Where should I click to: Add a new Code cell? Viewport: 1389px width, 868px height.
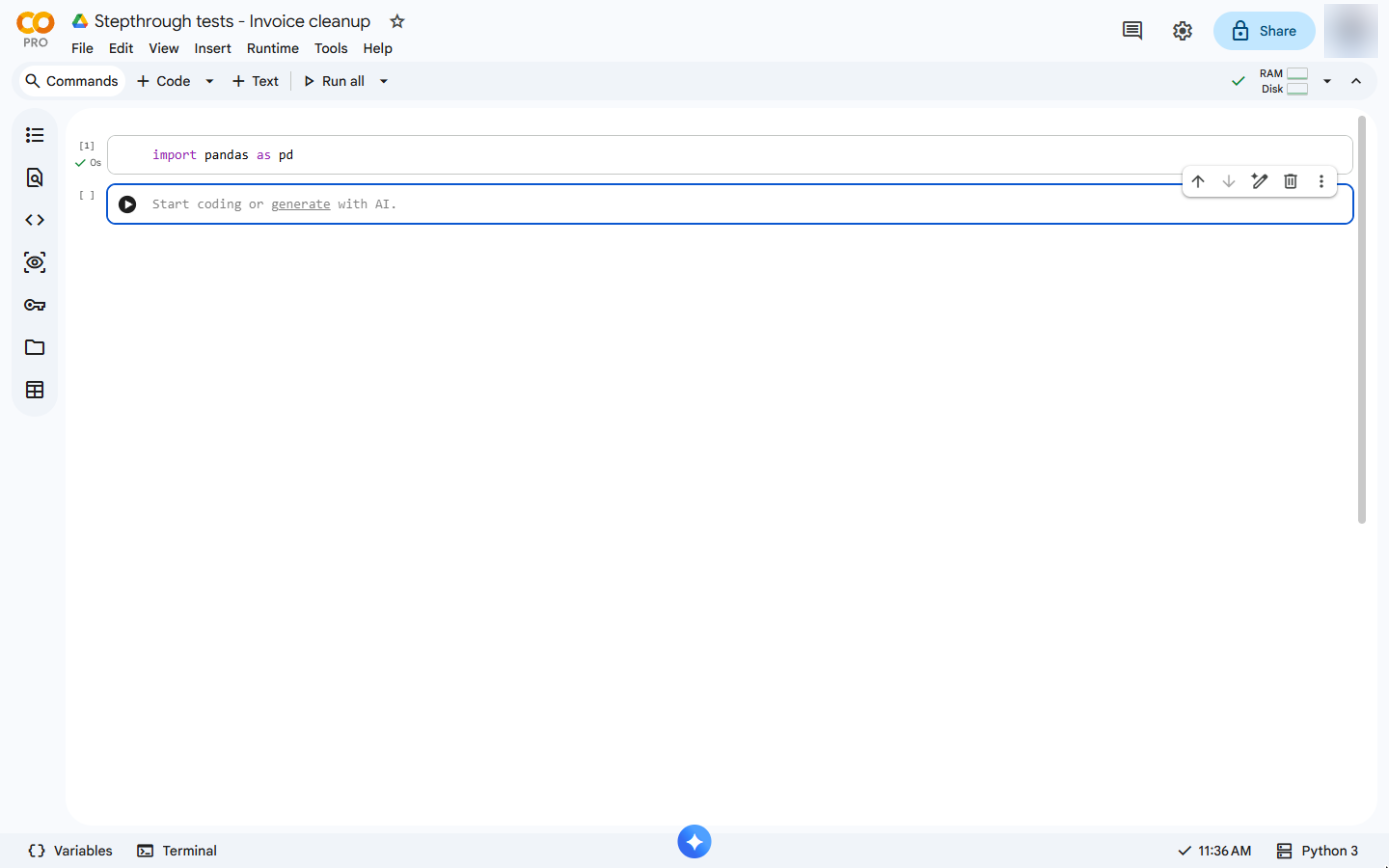point(163,81)
